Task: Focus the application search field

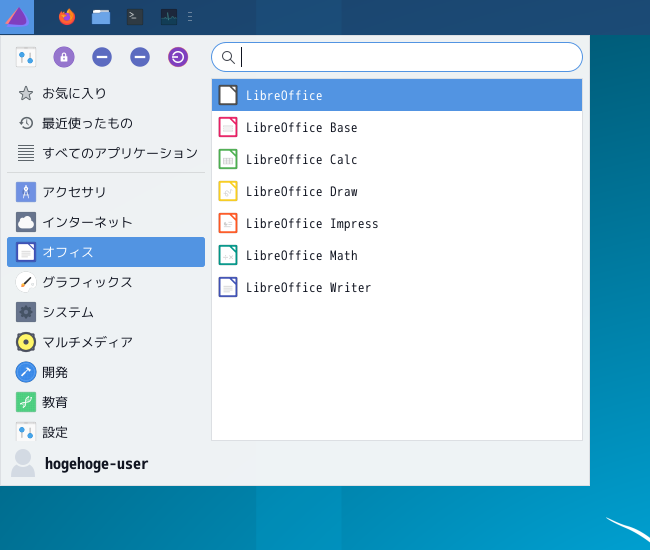Action: pos(397,57)
